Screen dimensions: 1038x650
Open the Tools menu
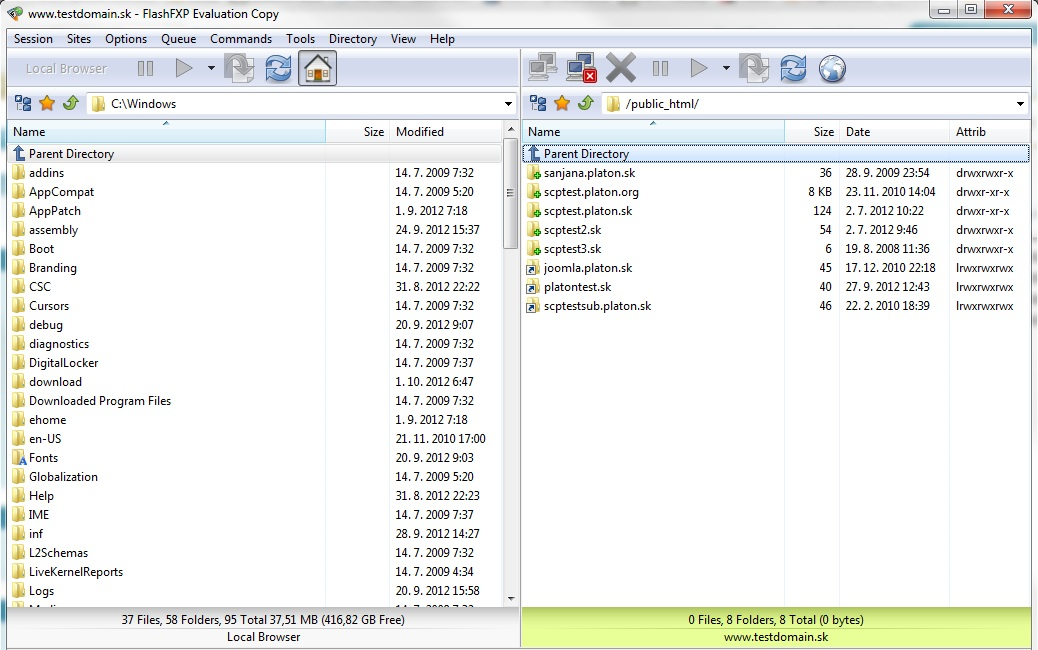click(301, 39)
